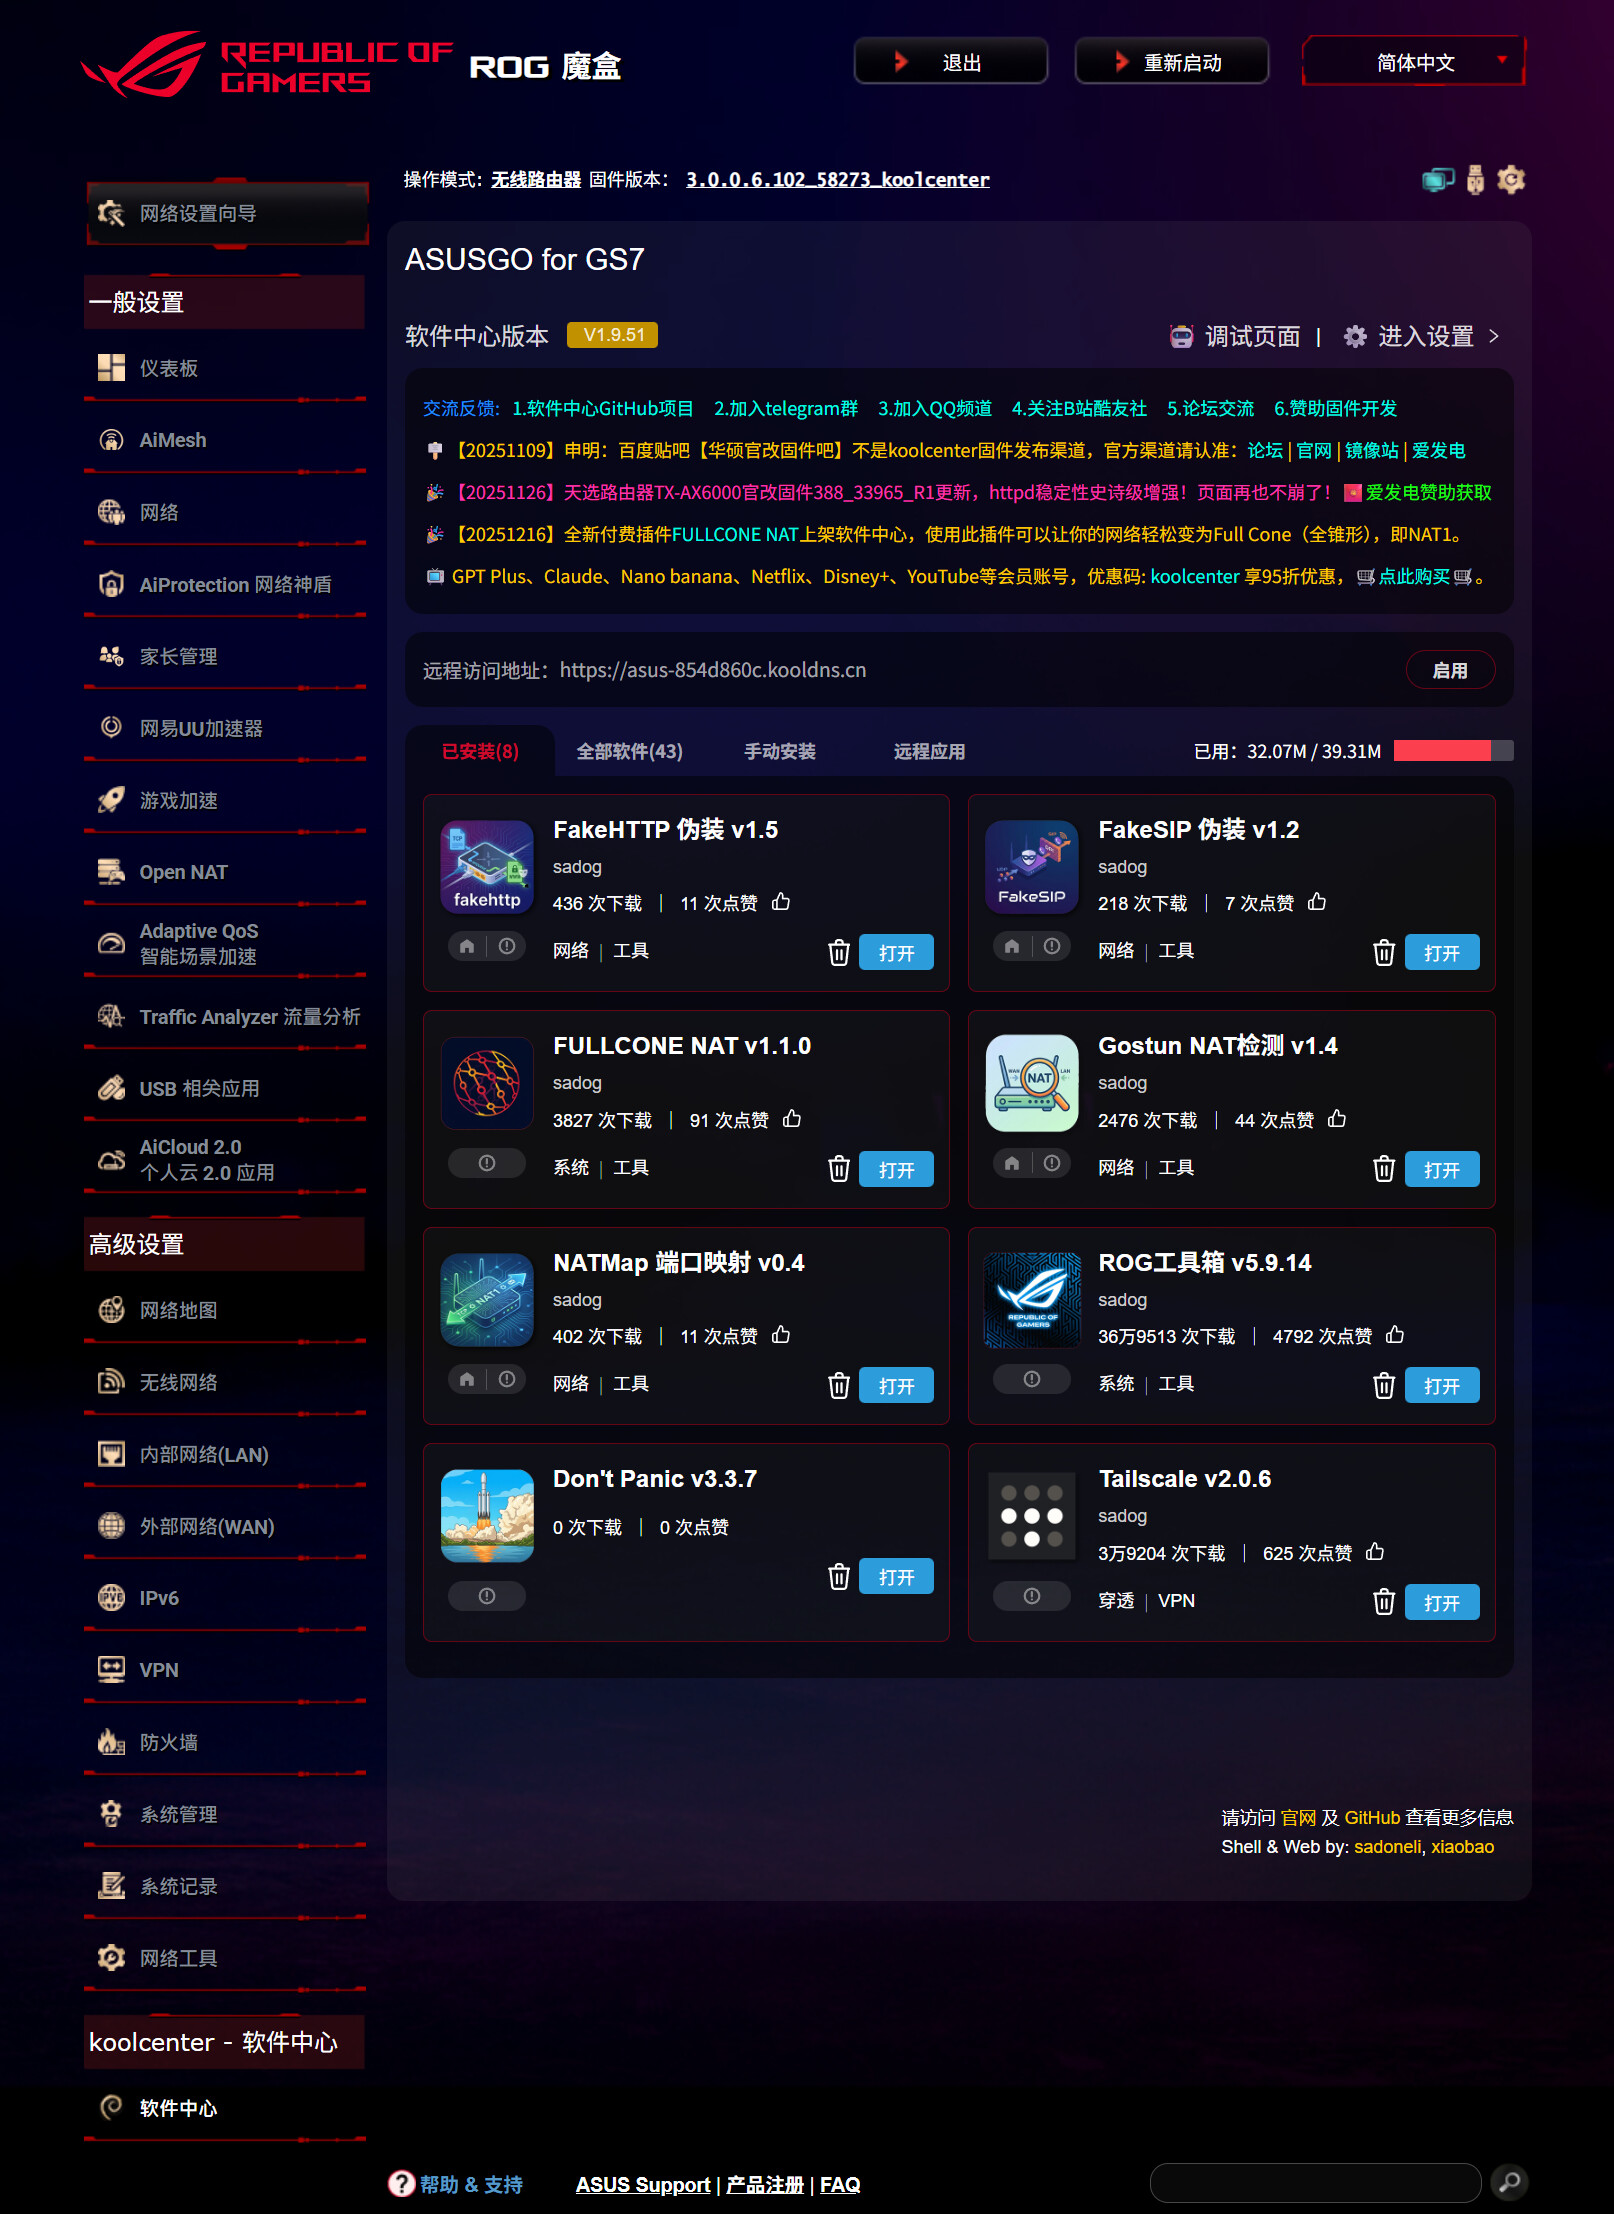Viewport: 1614px width, 2214px height.
Task: Focus the footer search input field
Action: coord(1315,2183)
